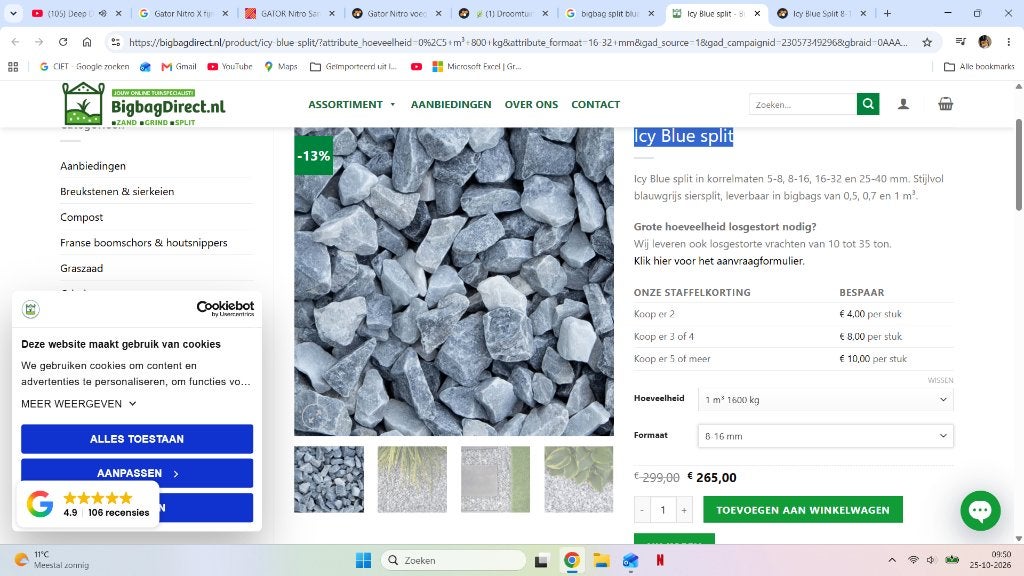The height and width of the screenshot is (576, 1024).
Task: Expand the ASSORTIMENT menu
Action: point(351,104)
